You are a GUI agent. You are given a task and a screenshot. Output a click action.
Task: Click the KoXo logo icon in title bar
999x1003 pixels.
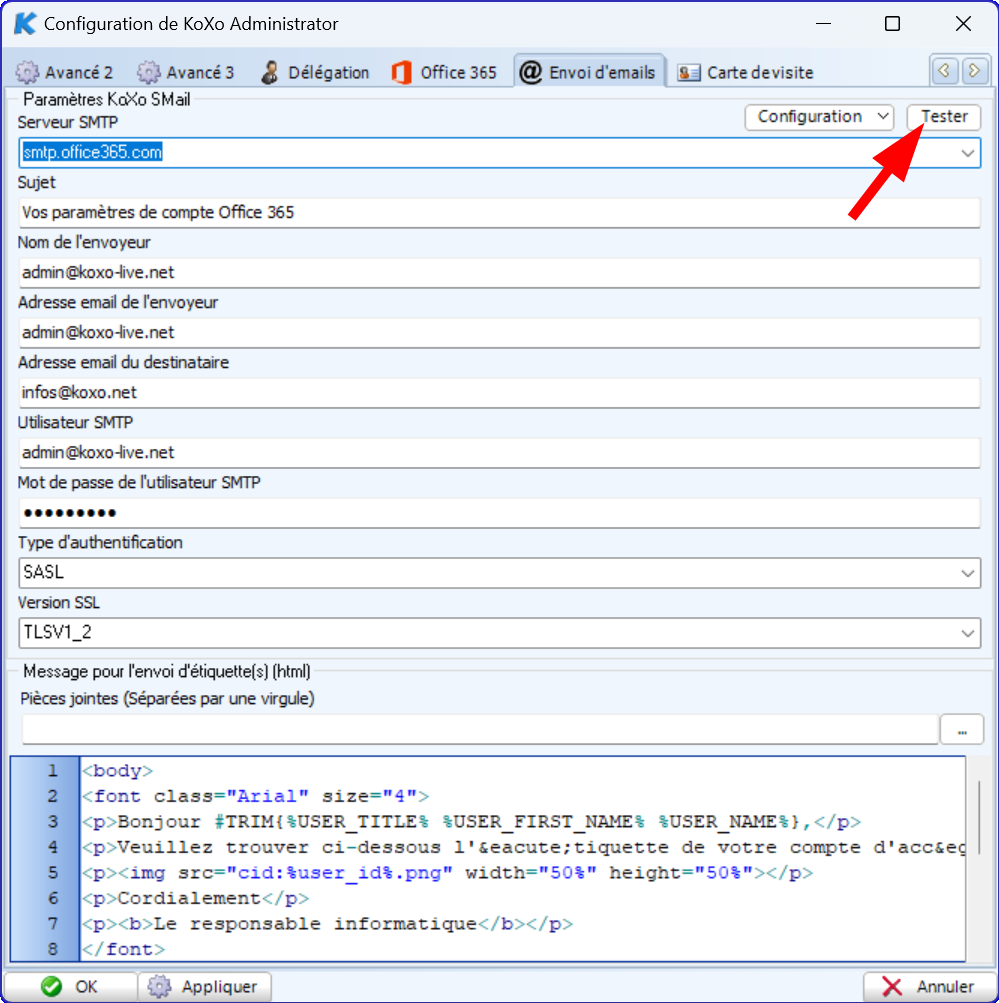24,24
